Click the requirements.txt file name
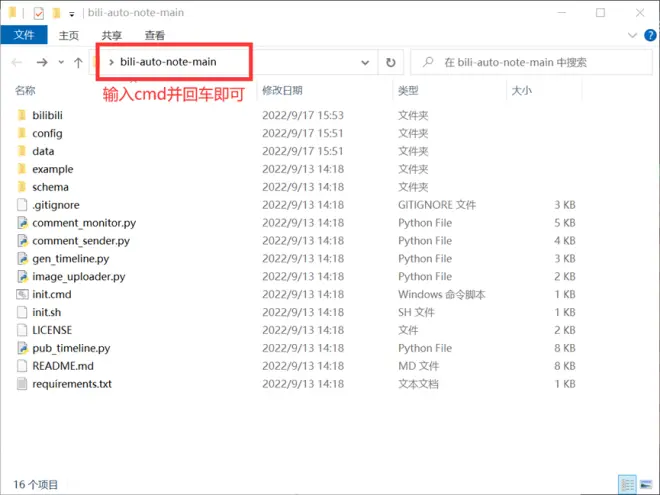The width and height of the screenshot is (660, 495). tap(72, 384)
